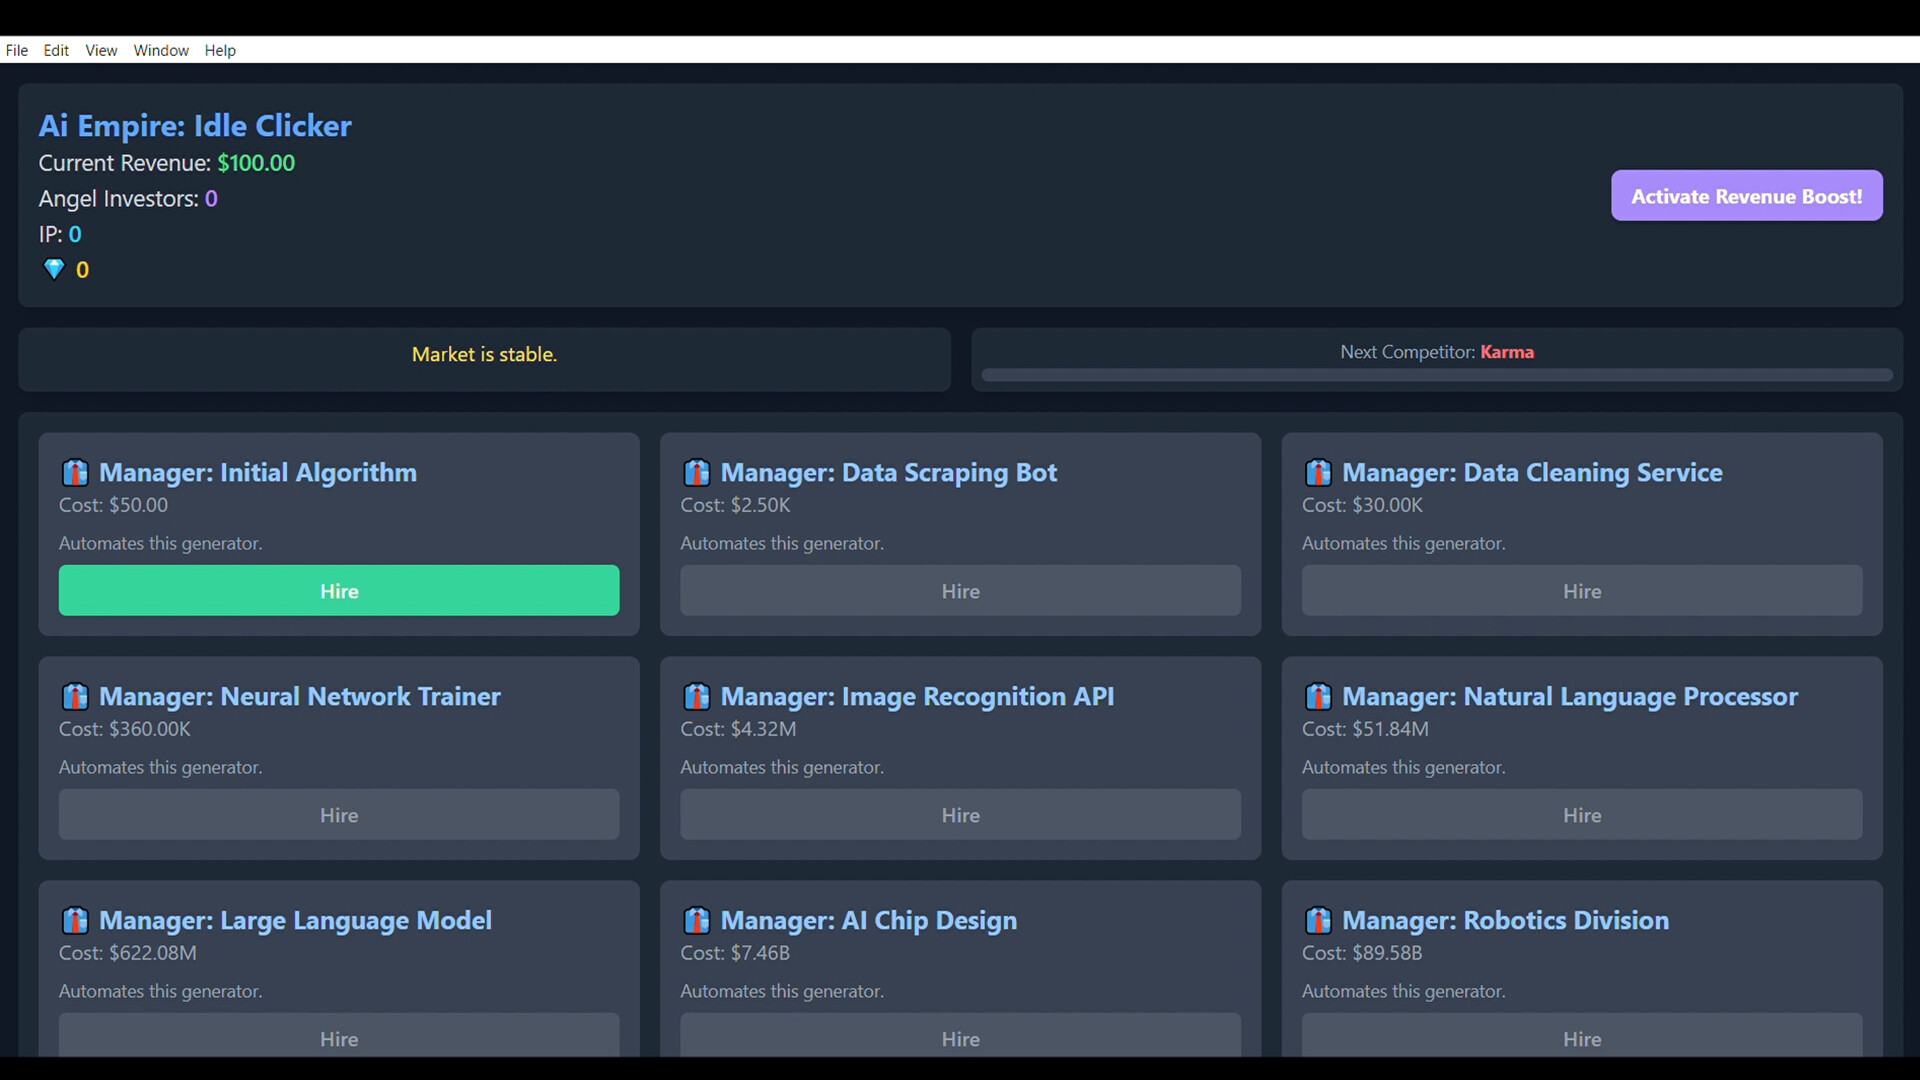Image resolution: width=1920 pixels, height=1080 pixels.
Task: Click the gift icon beside Manager: Natural Language Processor
Action: click(x=1318, y=697)
